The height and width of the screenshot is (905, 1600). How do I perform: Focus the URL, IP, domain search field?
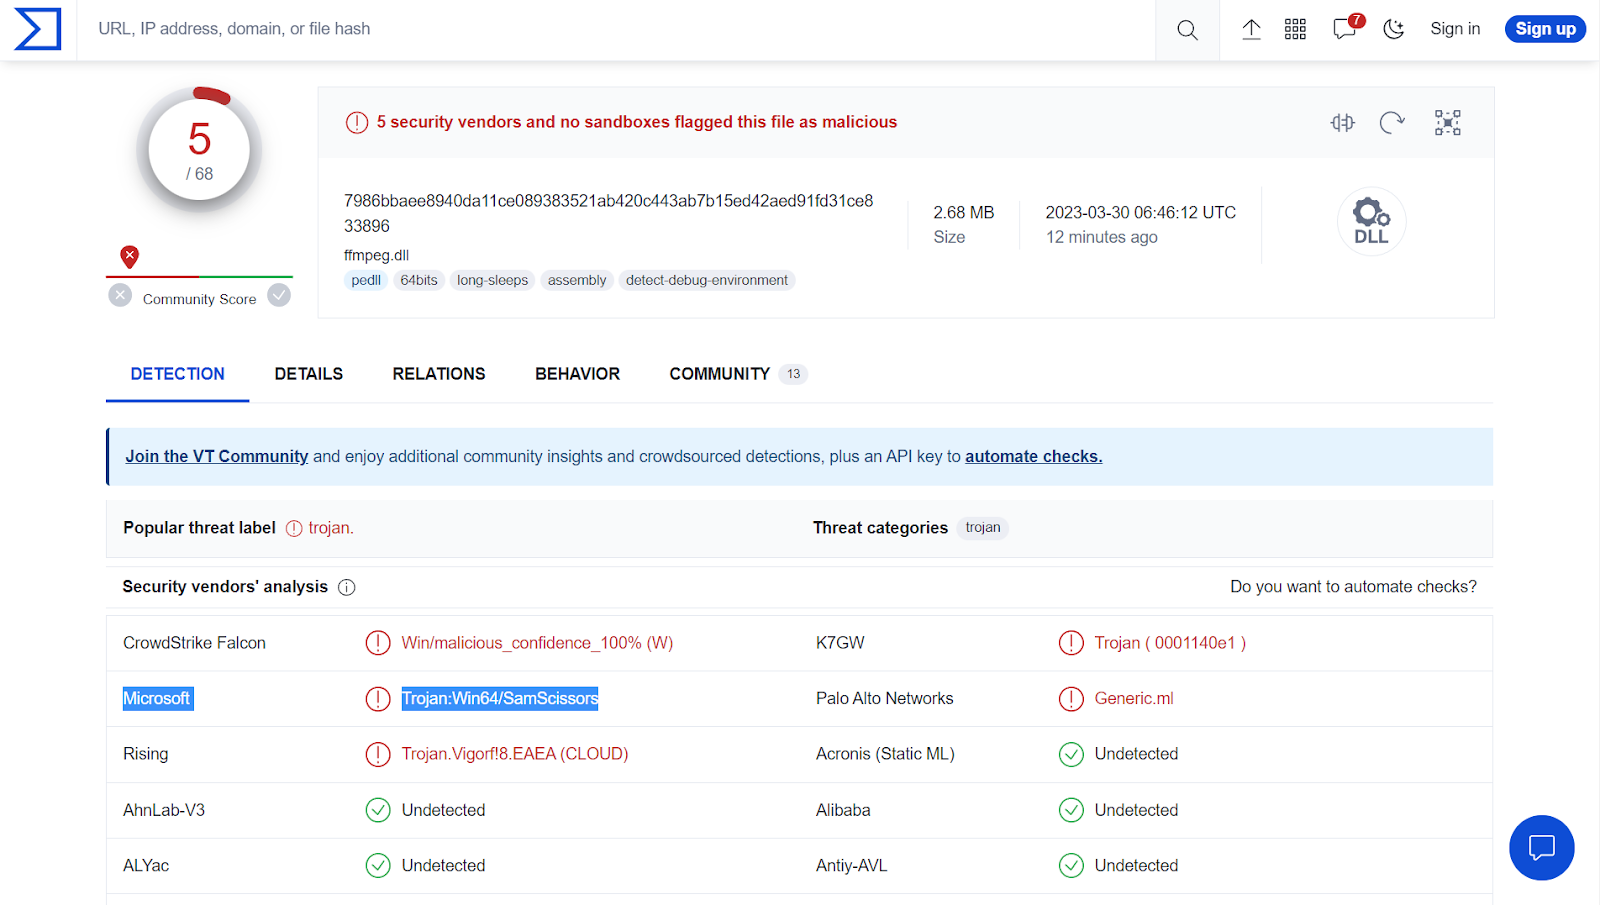[615, 29]
